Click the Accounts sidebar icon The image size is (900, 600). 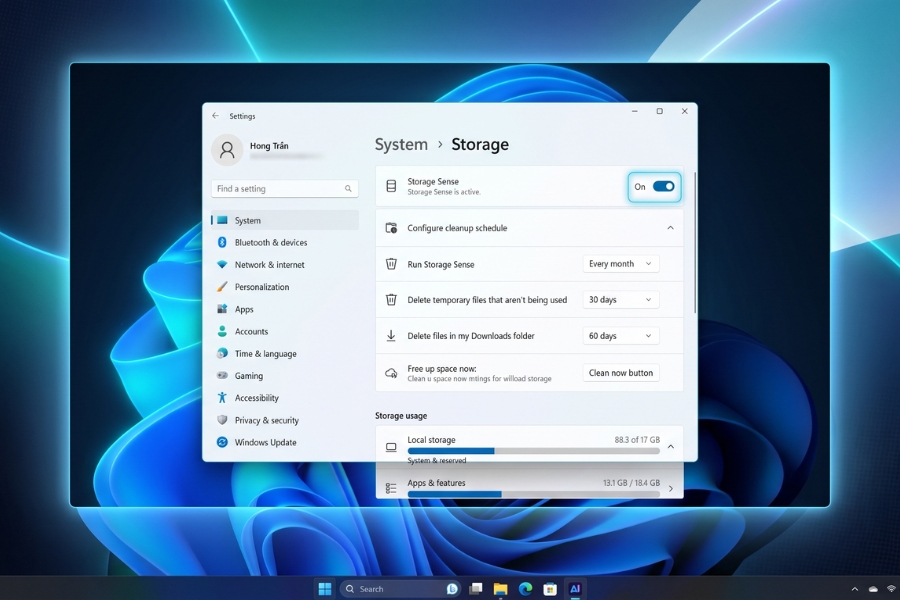coord(222,331)
